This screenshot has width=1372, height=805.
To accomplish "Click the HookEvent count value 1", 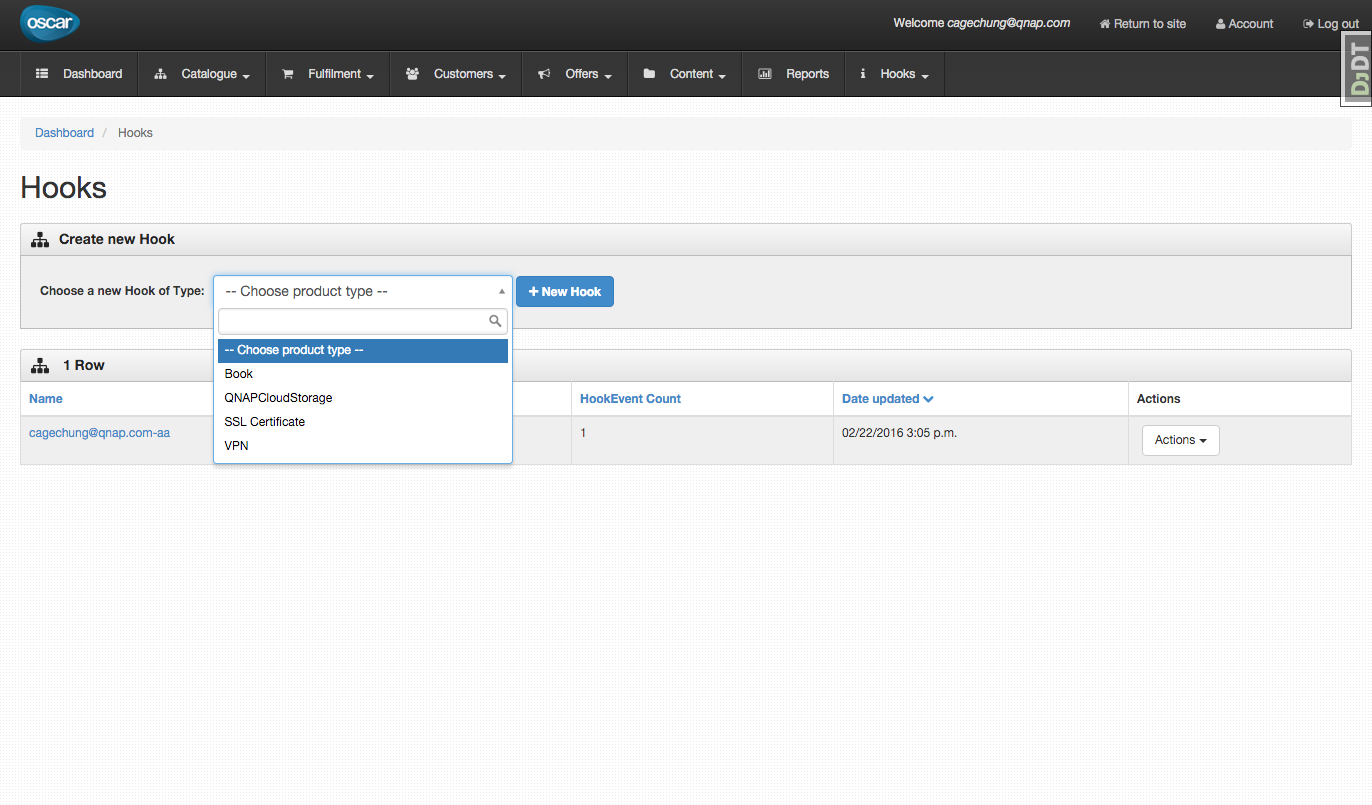I will [x=583, y=433].
